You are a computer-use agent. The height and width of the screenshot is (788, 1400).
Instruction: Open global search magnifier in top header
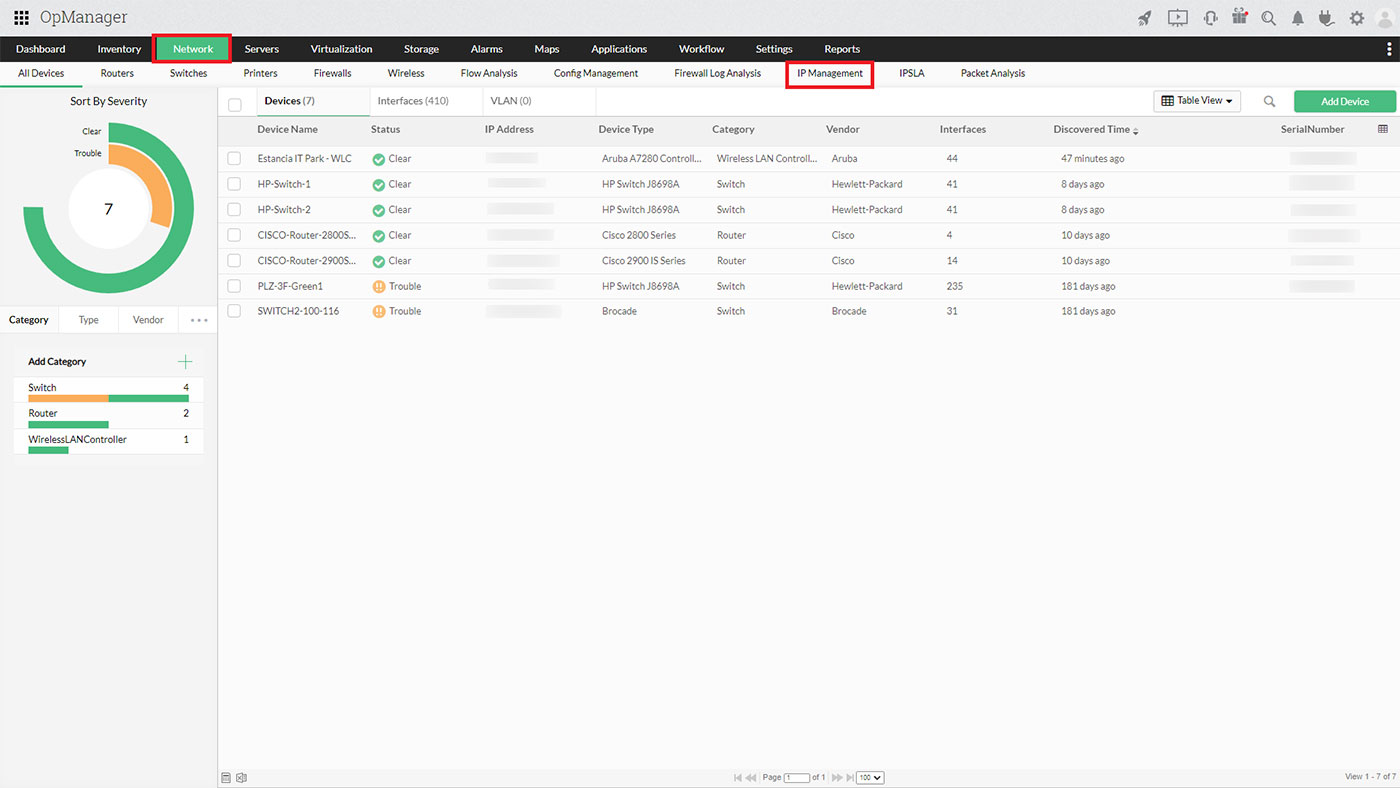tap(1269, 18)
